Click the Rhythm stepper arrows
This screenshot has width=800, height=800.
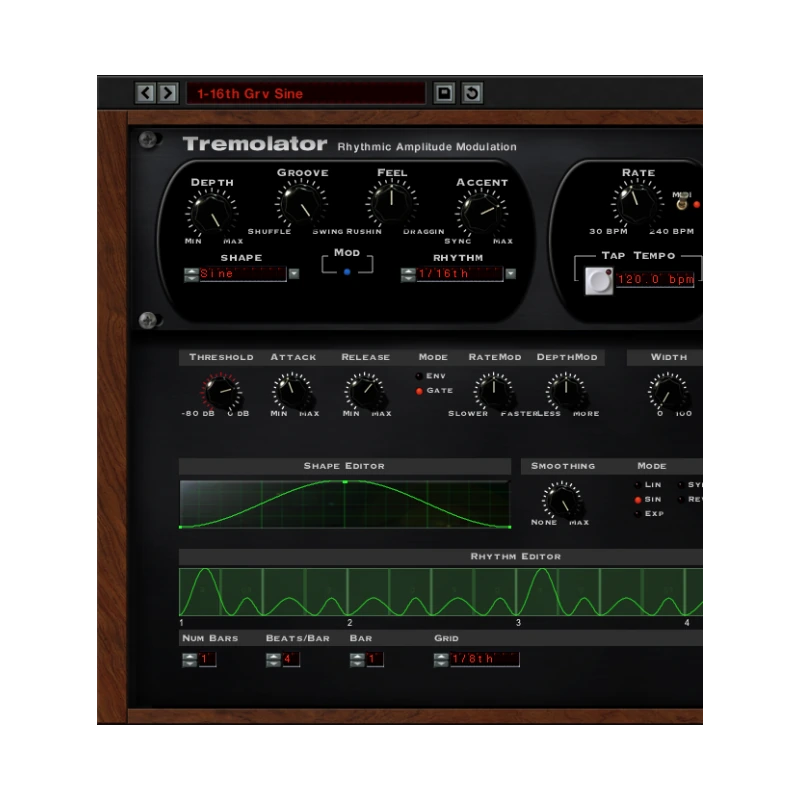408,274
